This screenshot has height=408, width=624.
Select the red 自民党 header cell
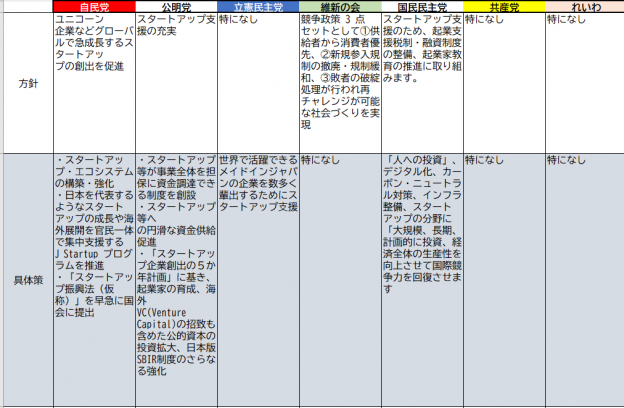pyautogui.click(x=93, y=7)
